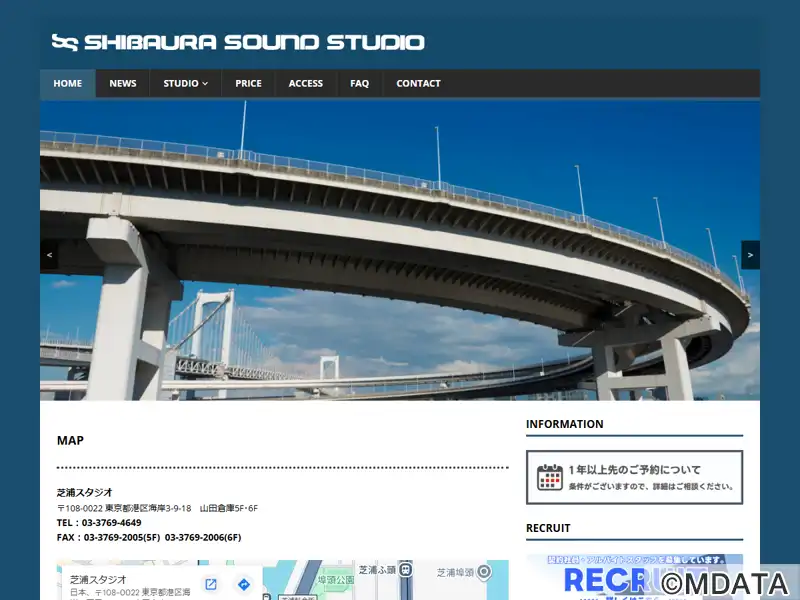This screenshot has width=800, height=600.
Task: Click the blue directions icon on map
Action: [244, 584]
